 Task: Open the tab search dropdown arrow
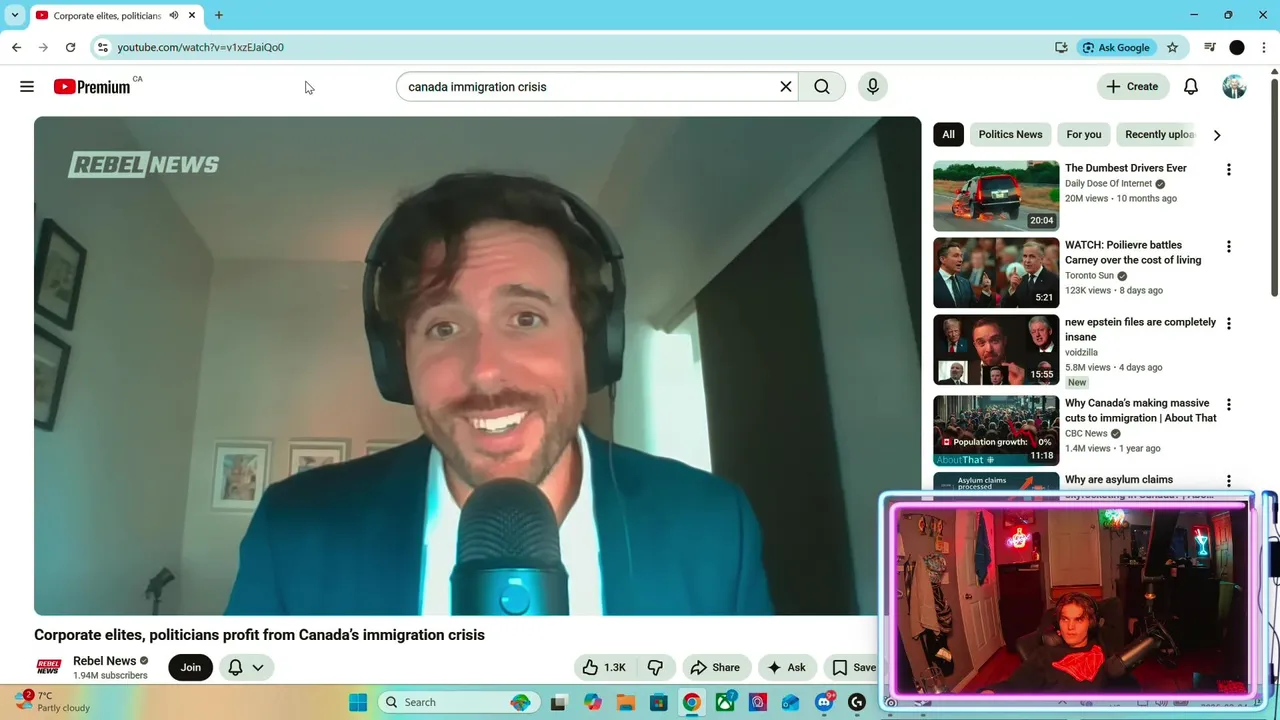[15, 15]
